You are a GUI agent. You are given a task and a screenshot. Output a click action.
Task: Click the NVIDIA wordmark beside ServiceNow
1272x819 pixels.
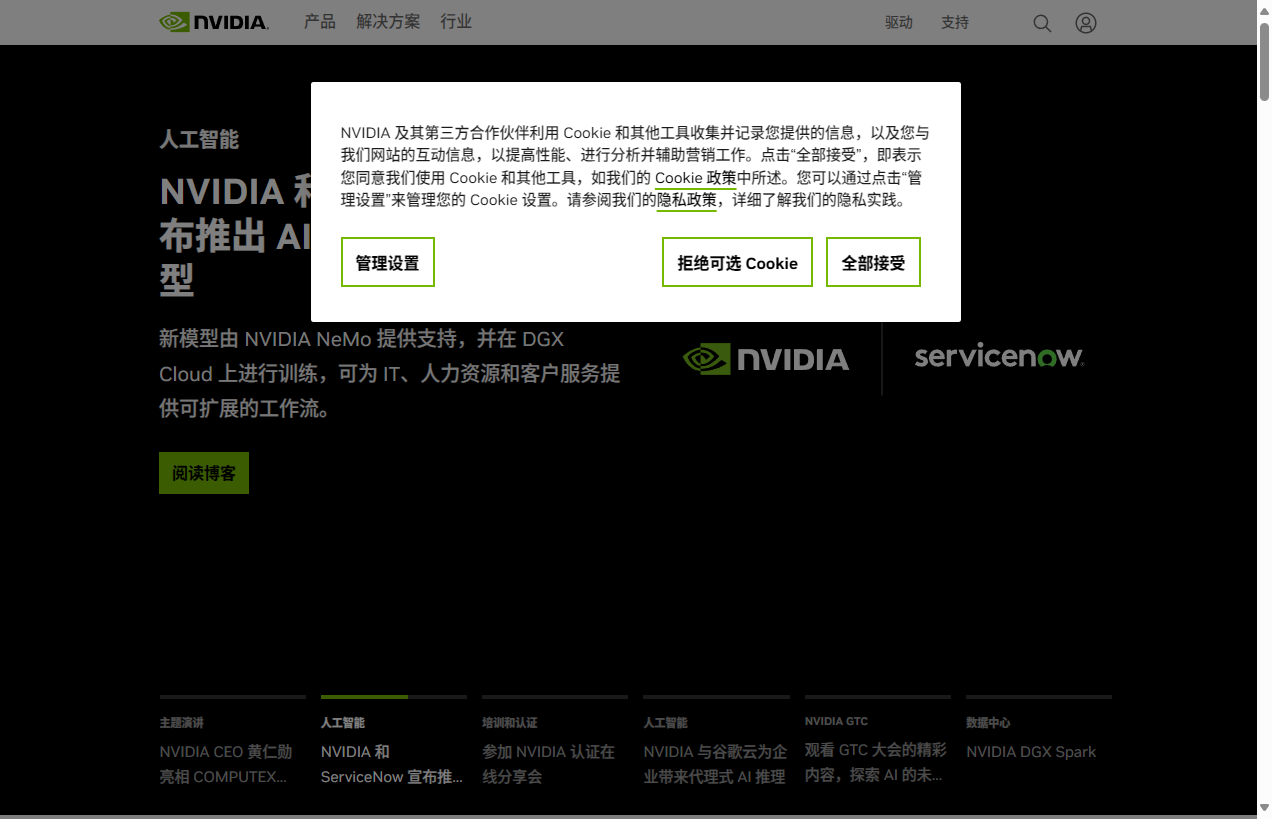click(x=792, y=358)
